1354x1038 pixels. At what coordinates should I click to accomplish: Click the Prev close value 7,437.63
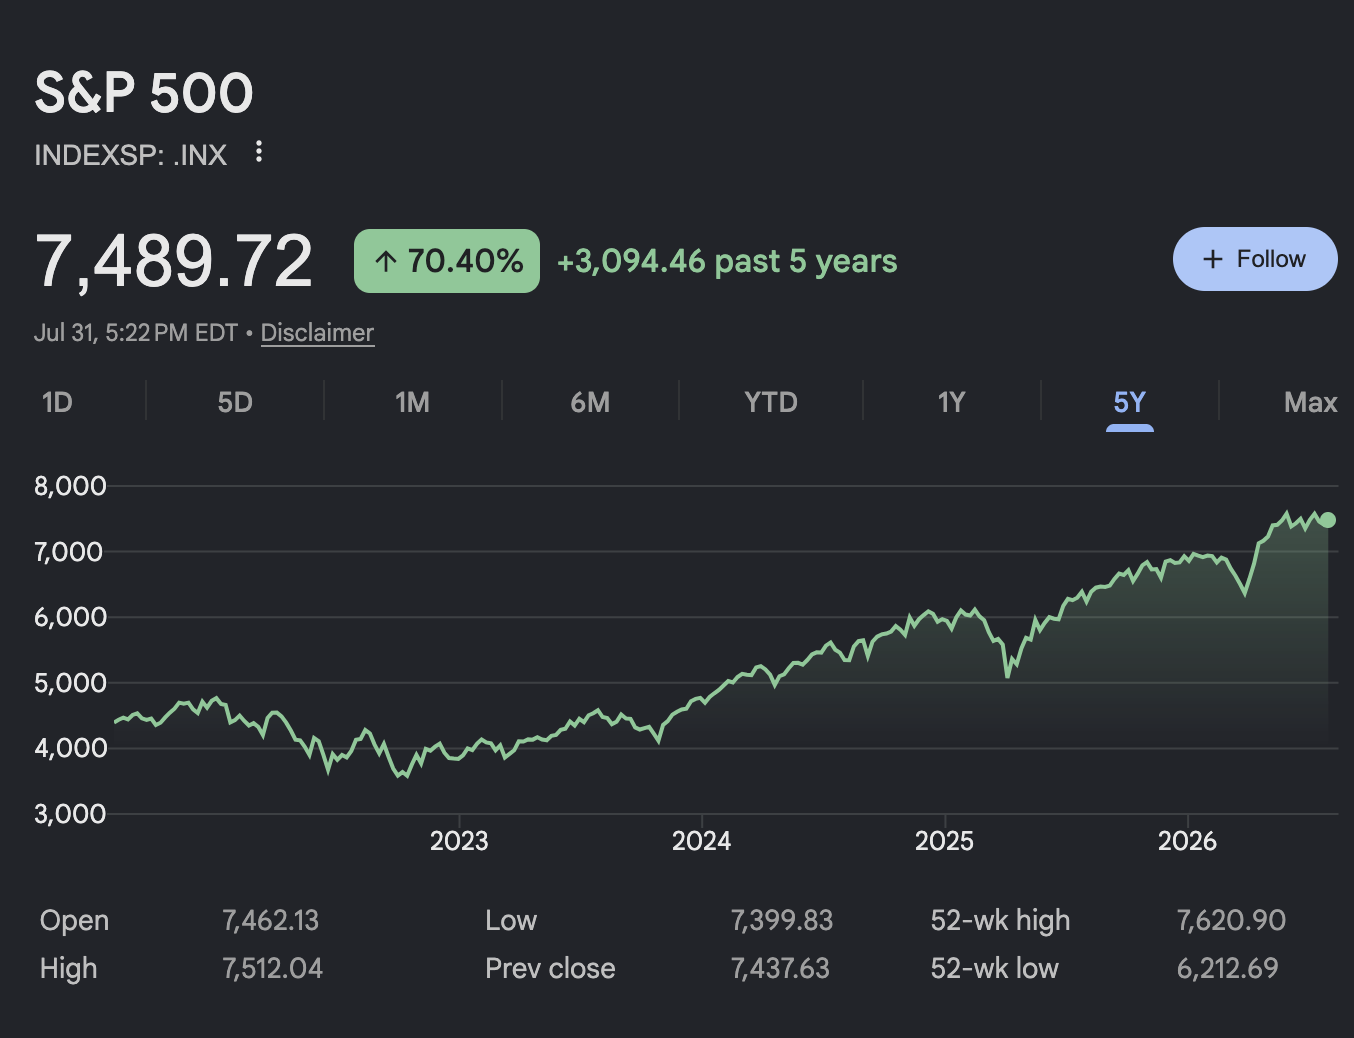tap(780, 968)
